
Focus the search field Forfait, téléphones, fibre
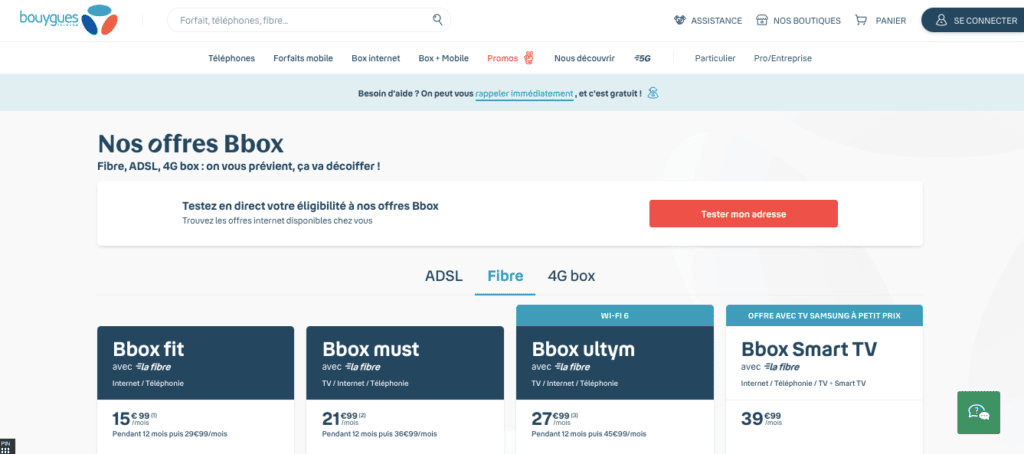(x=309, y=20)
